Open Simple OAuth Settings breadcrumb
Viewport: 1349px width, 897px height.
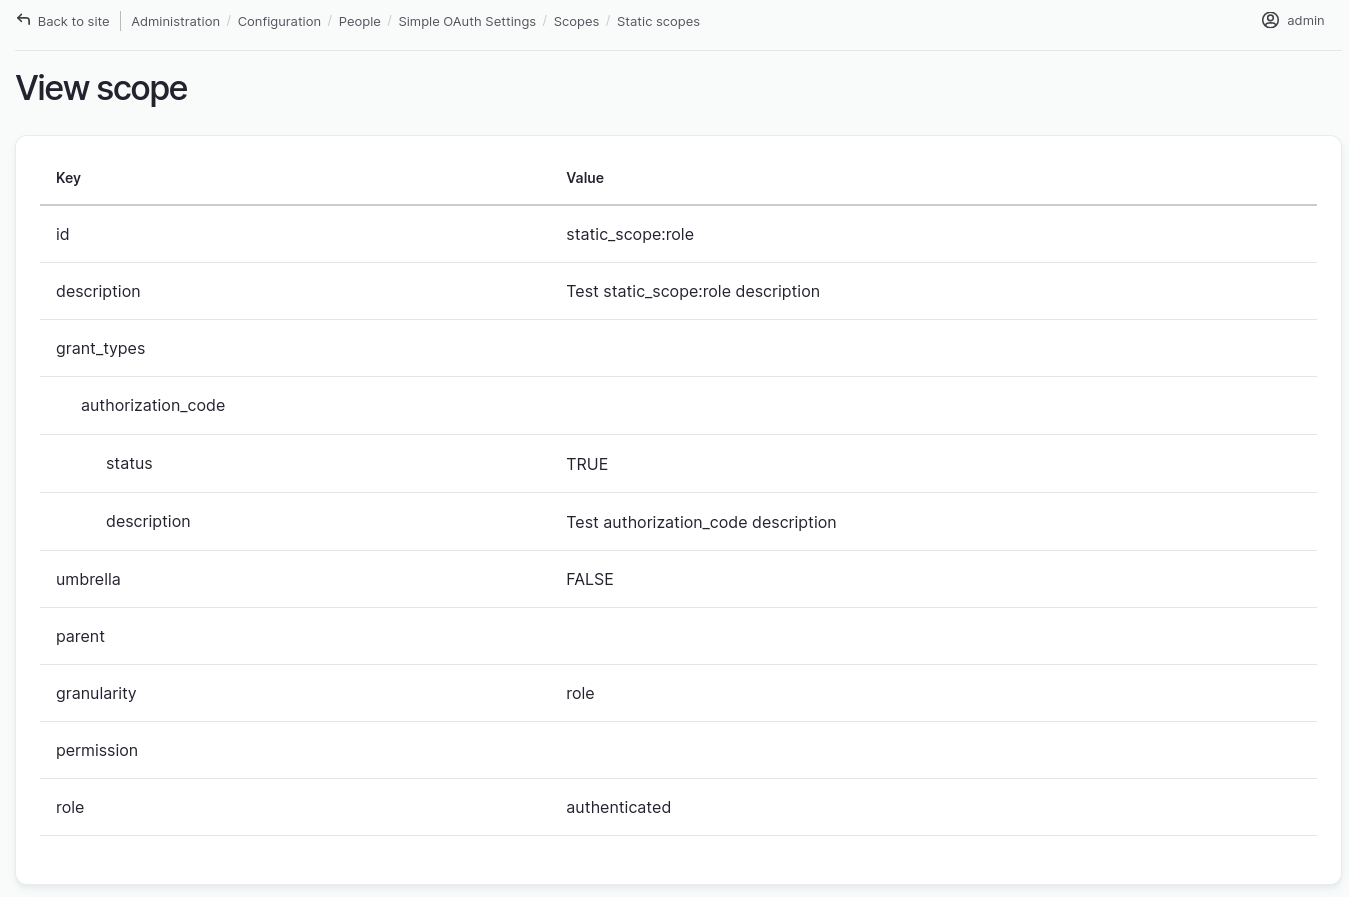point(467,21)
